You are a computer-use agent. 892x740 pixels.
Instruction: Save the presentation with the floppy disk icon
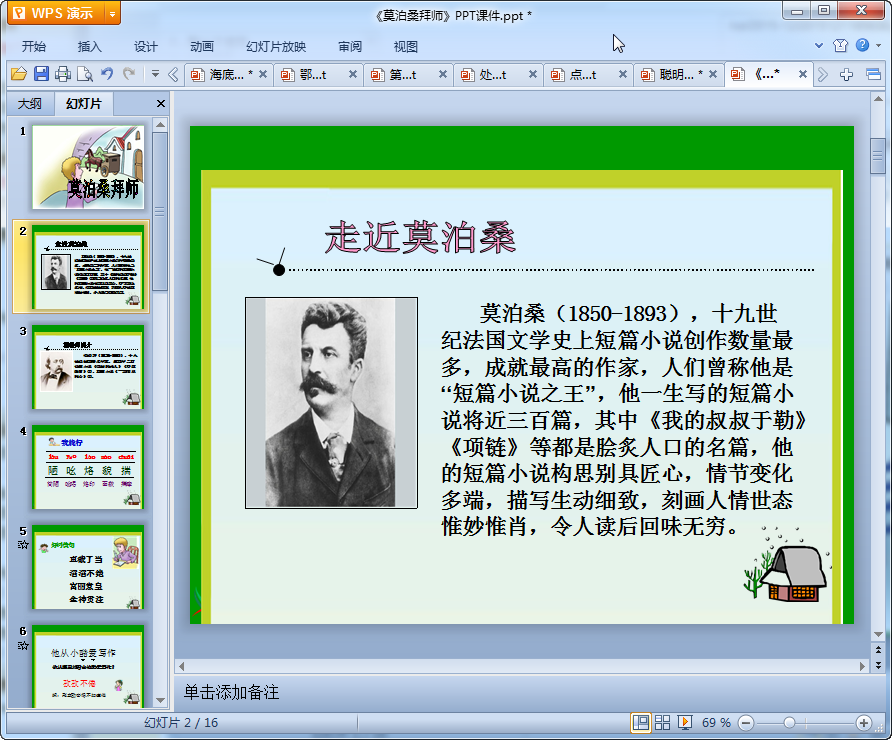coord(41,74)
